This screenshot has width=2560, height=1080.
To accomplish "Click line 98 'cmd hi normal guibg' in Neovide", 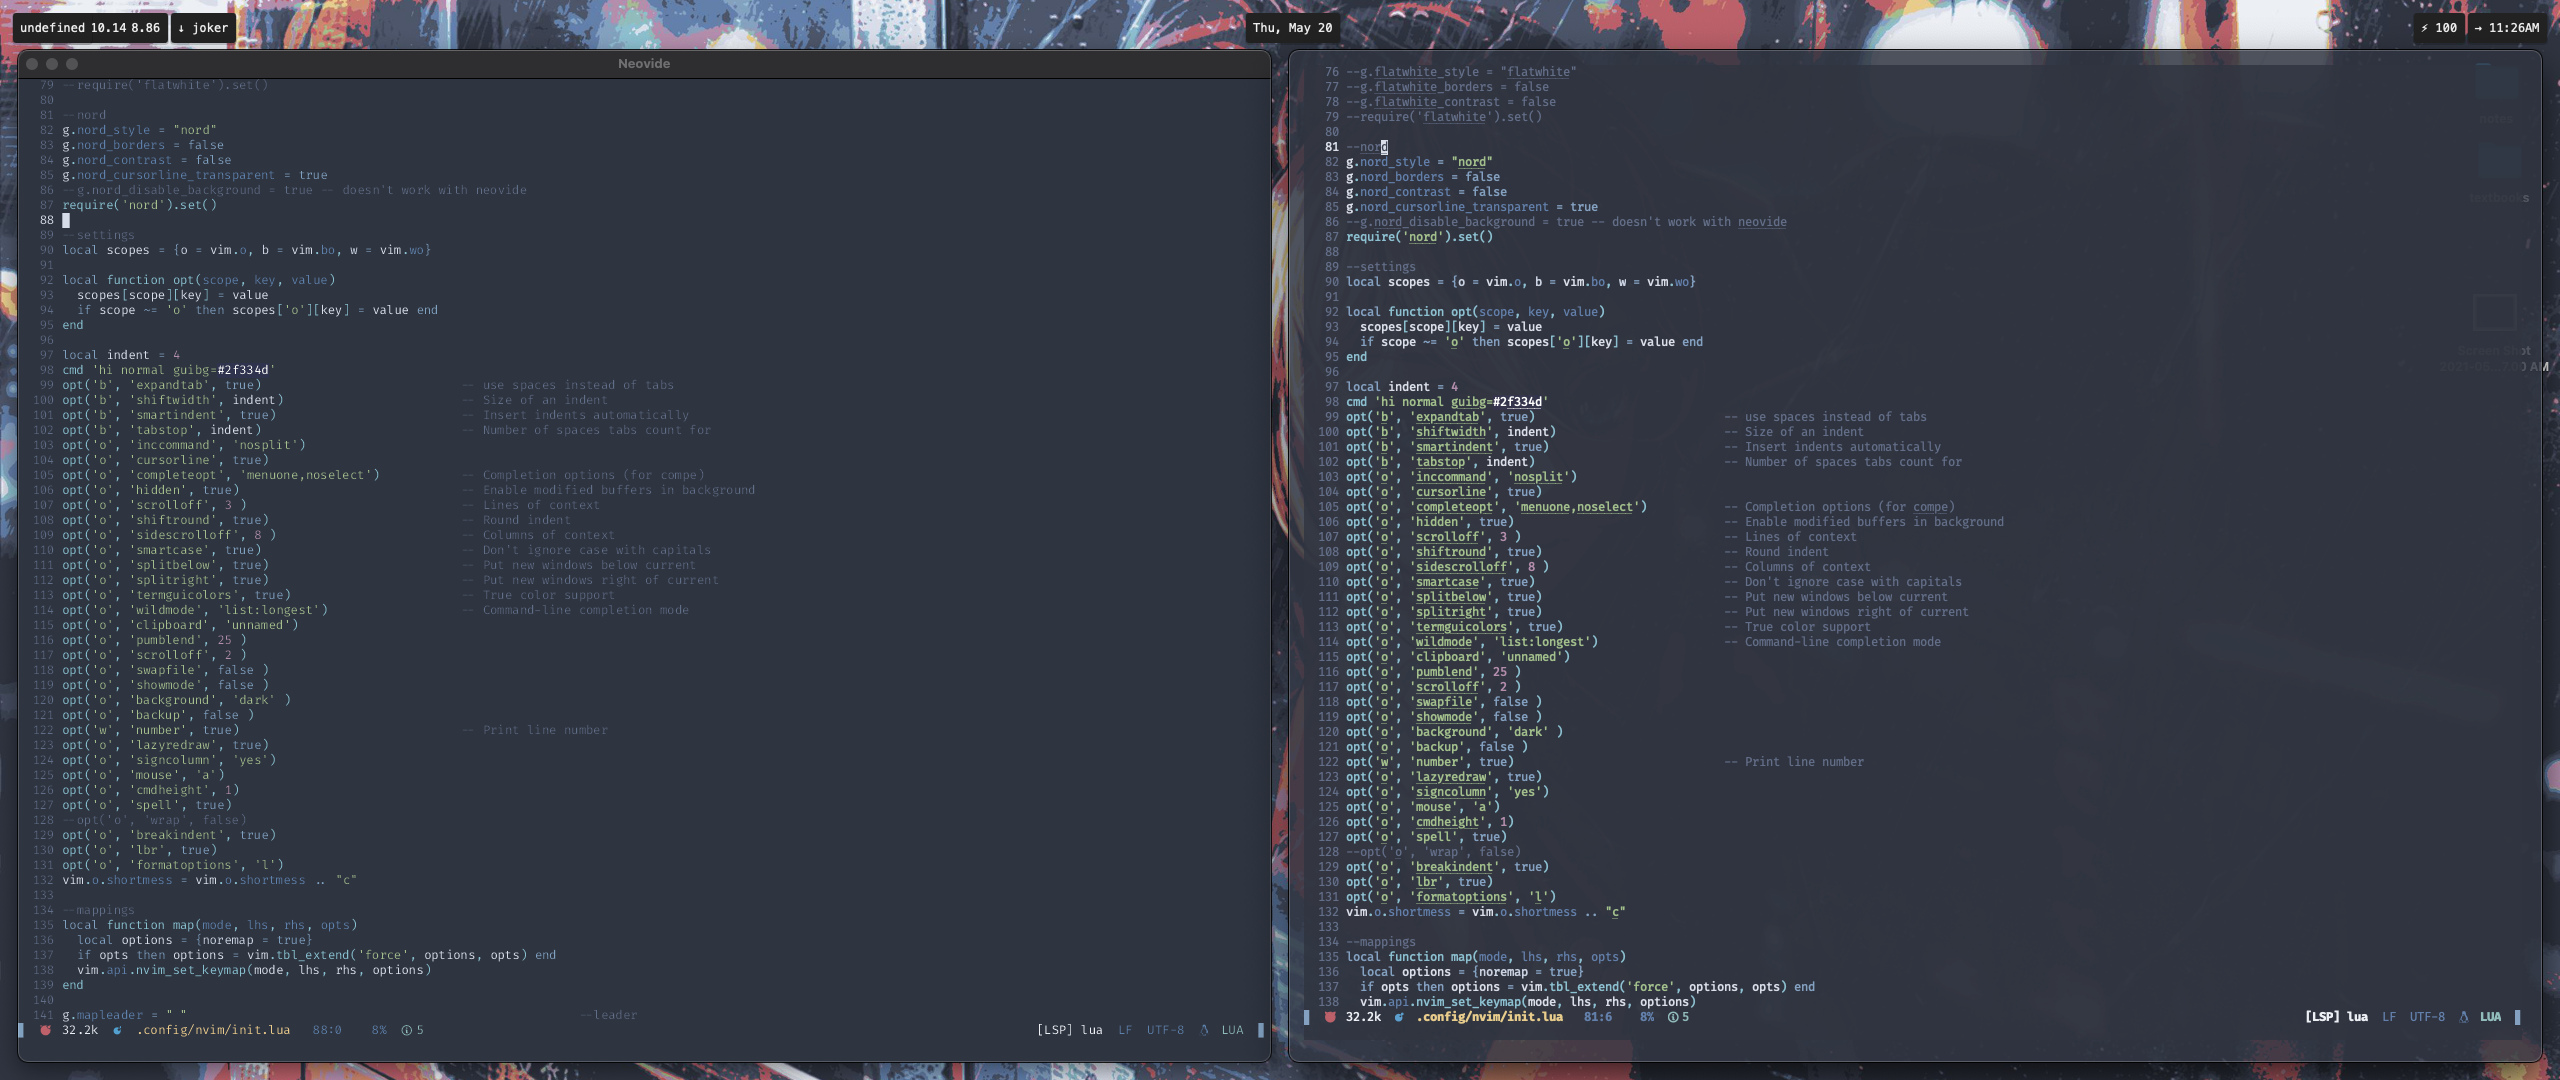I will coord(169,370).
